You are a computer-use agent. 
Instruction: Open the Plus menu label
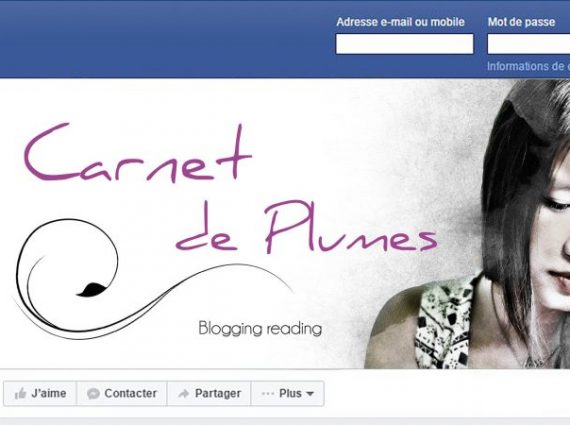coord(290,393)
